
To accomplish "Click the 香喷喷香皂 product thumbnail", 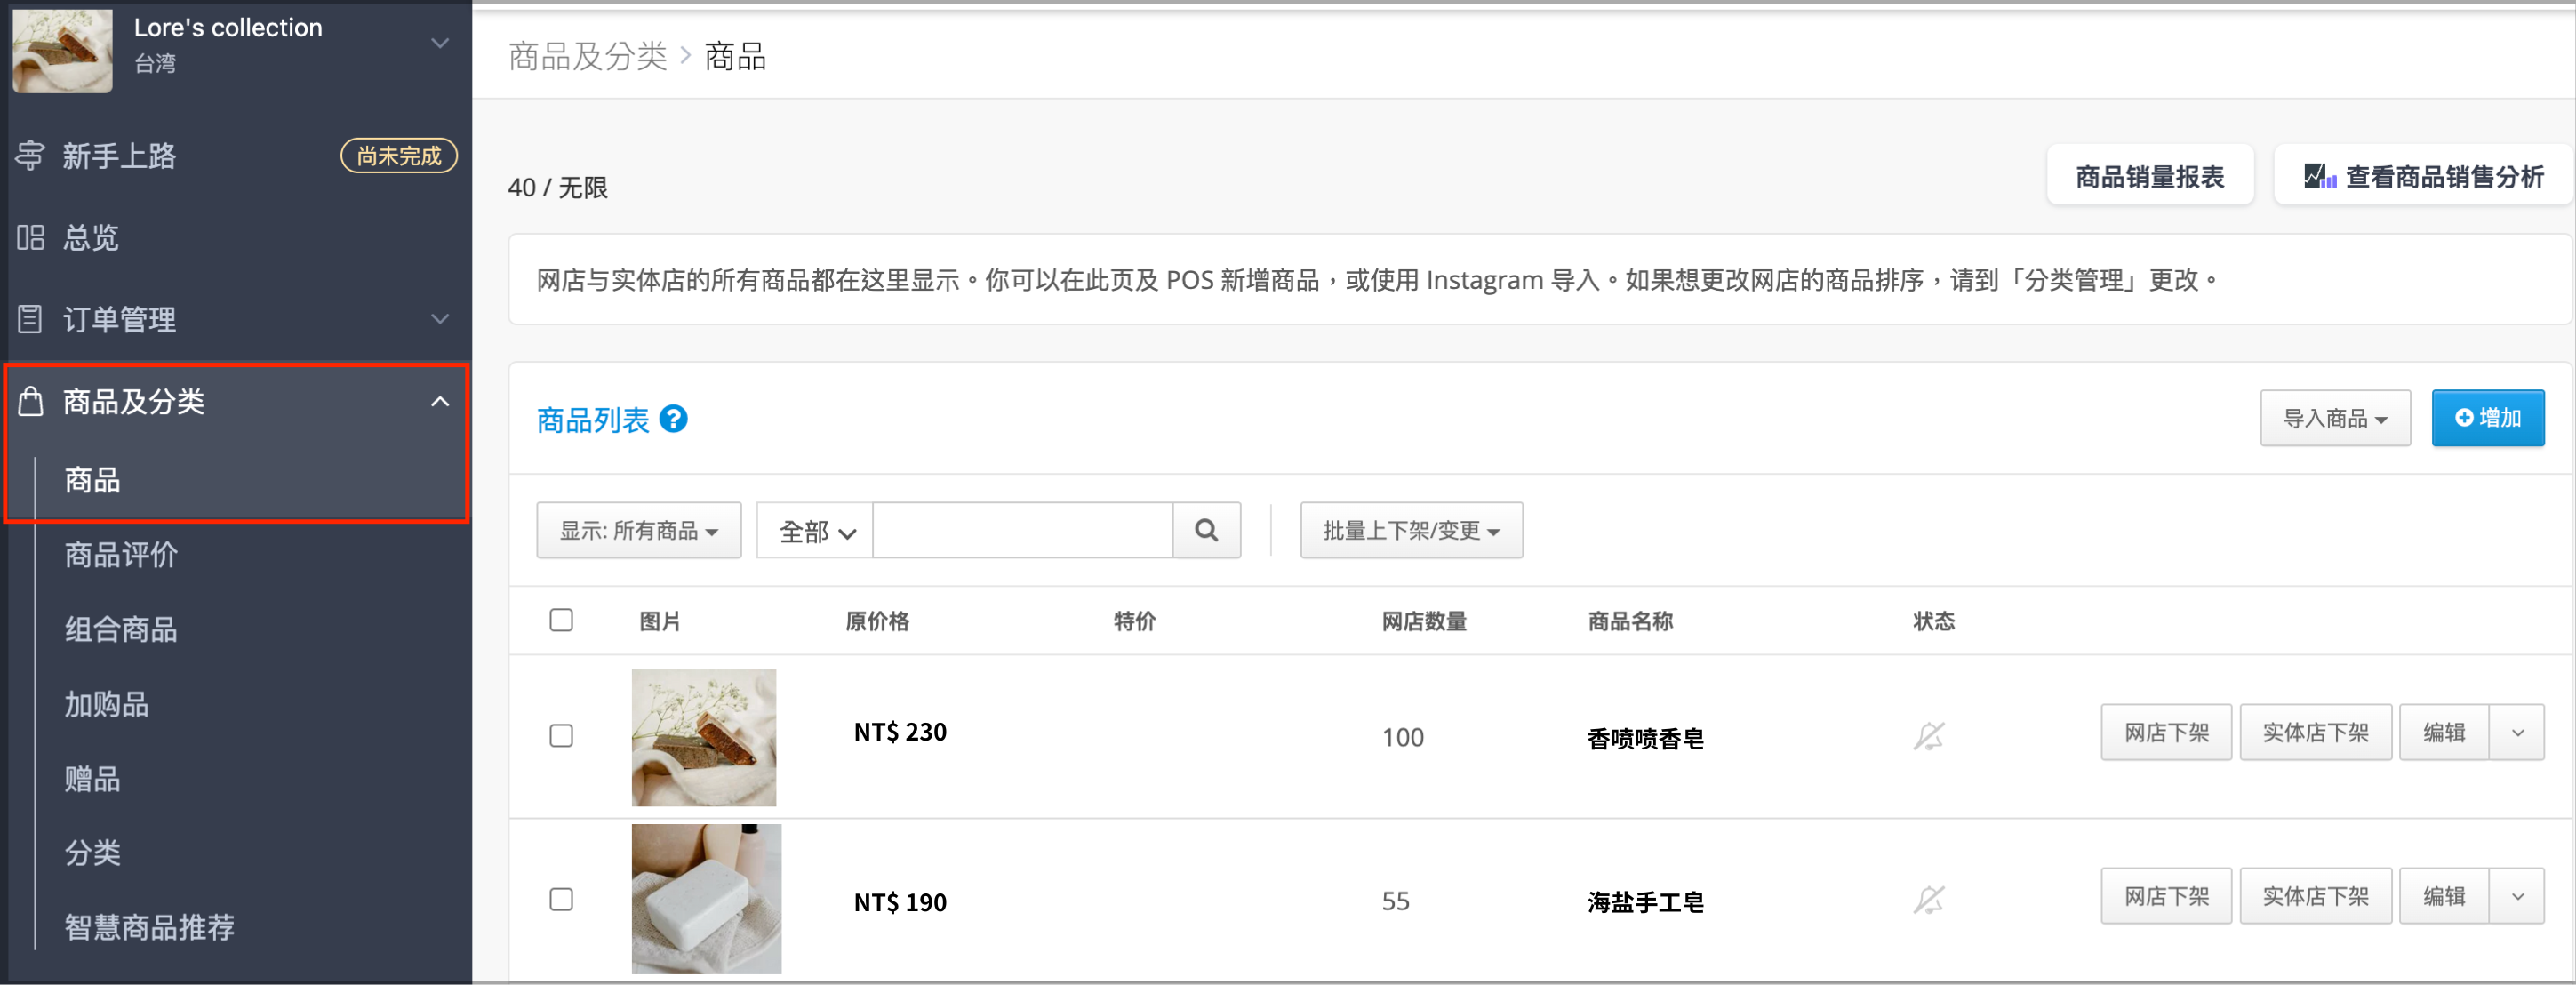I will pyautogui.click(x=704, y=737).
